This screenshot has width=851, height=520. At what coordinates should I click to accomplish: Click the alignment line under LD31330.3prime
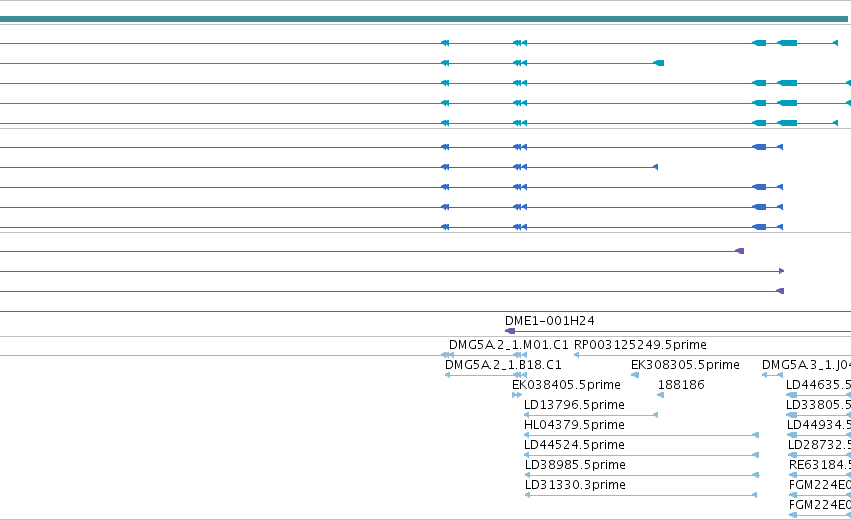pos(641,495)
